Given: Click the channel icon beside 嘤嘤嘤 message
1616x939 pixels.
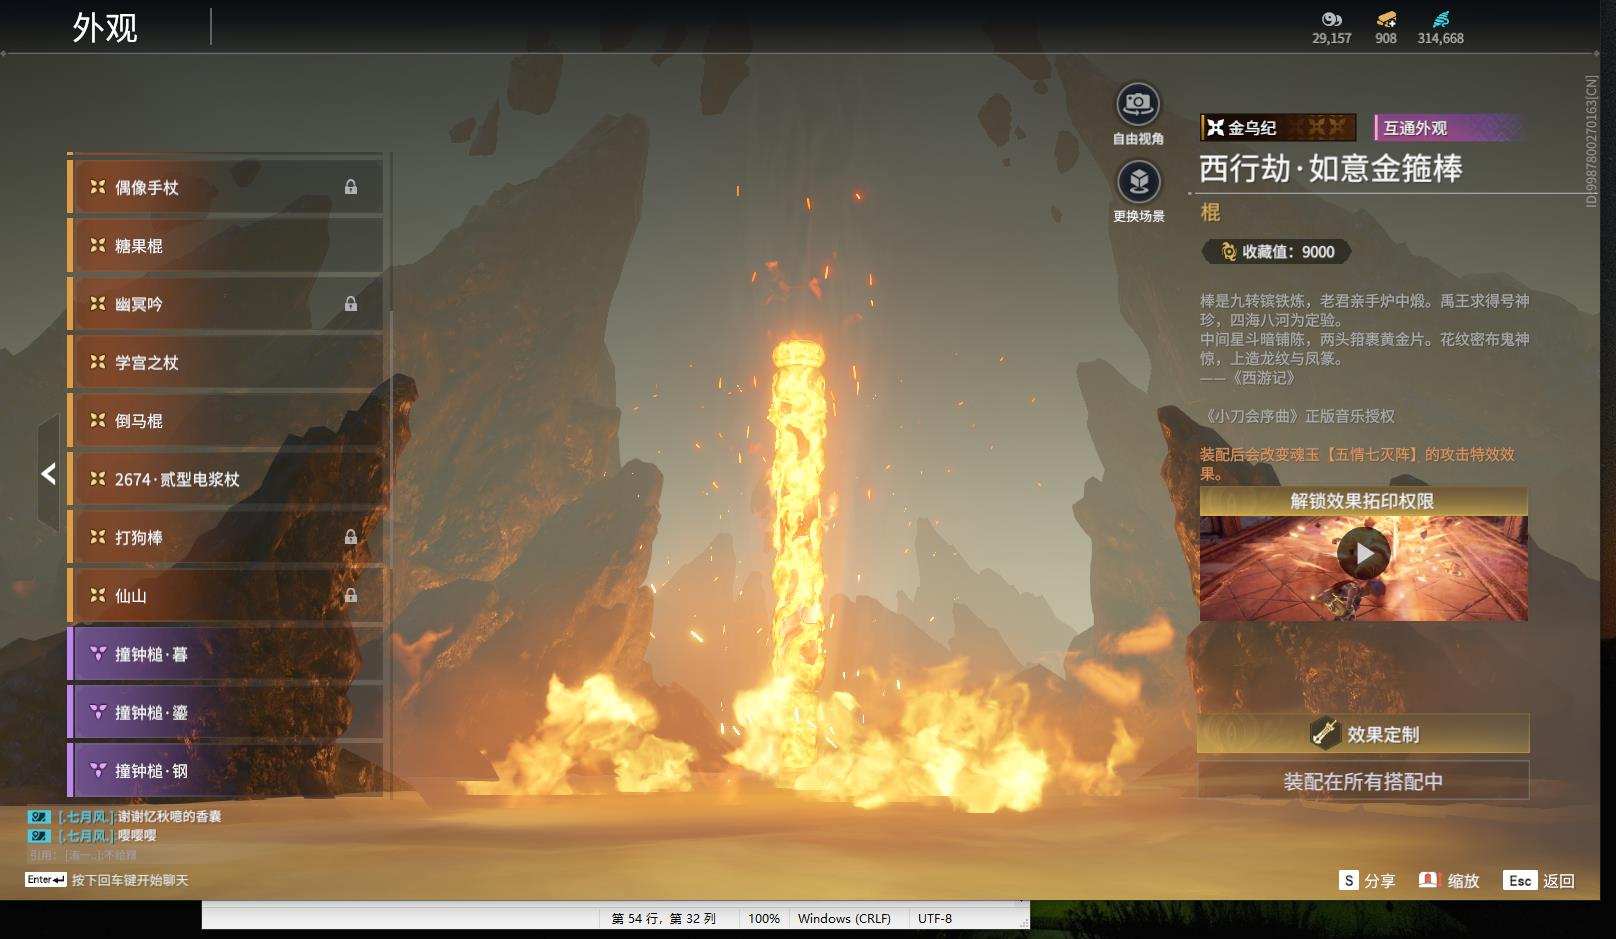Looking at the screenshot, I should (x=39, y=836).
